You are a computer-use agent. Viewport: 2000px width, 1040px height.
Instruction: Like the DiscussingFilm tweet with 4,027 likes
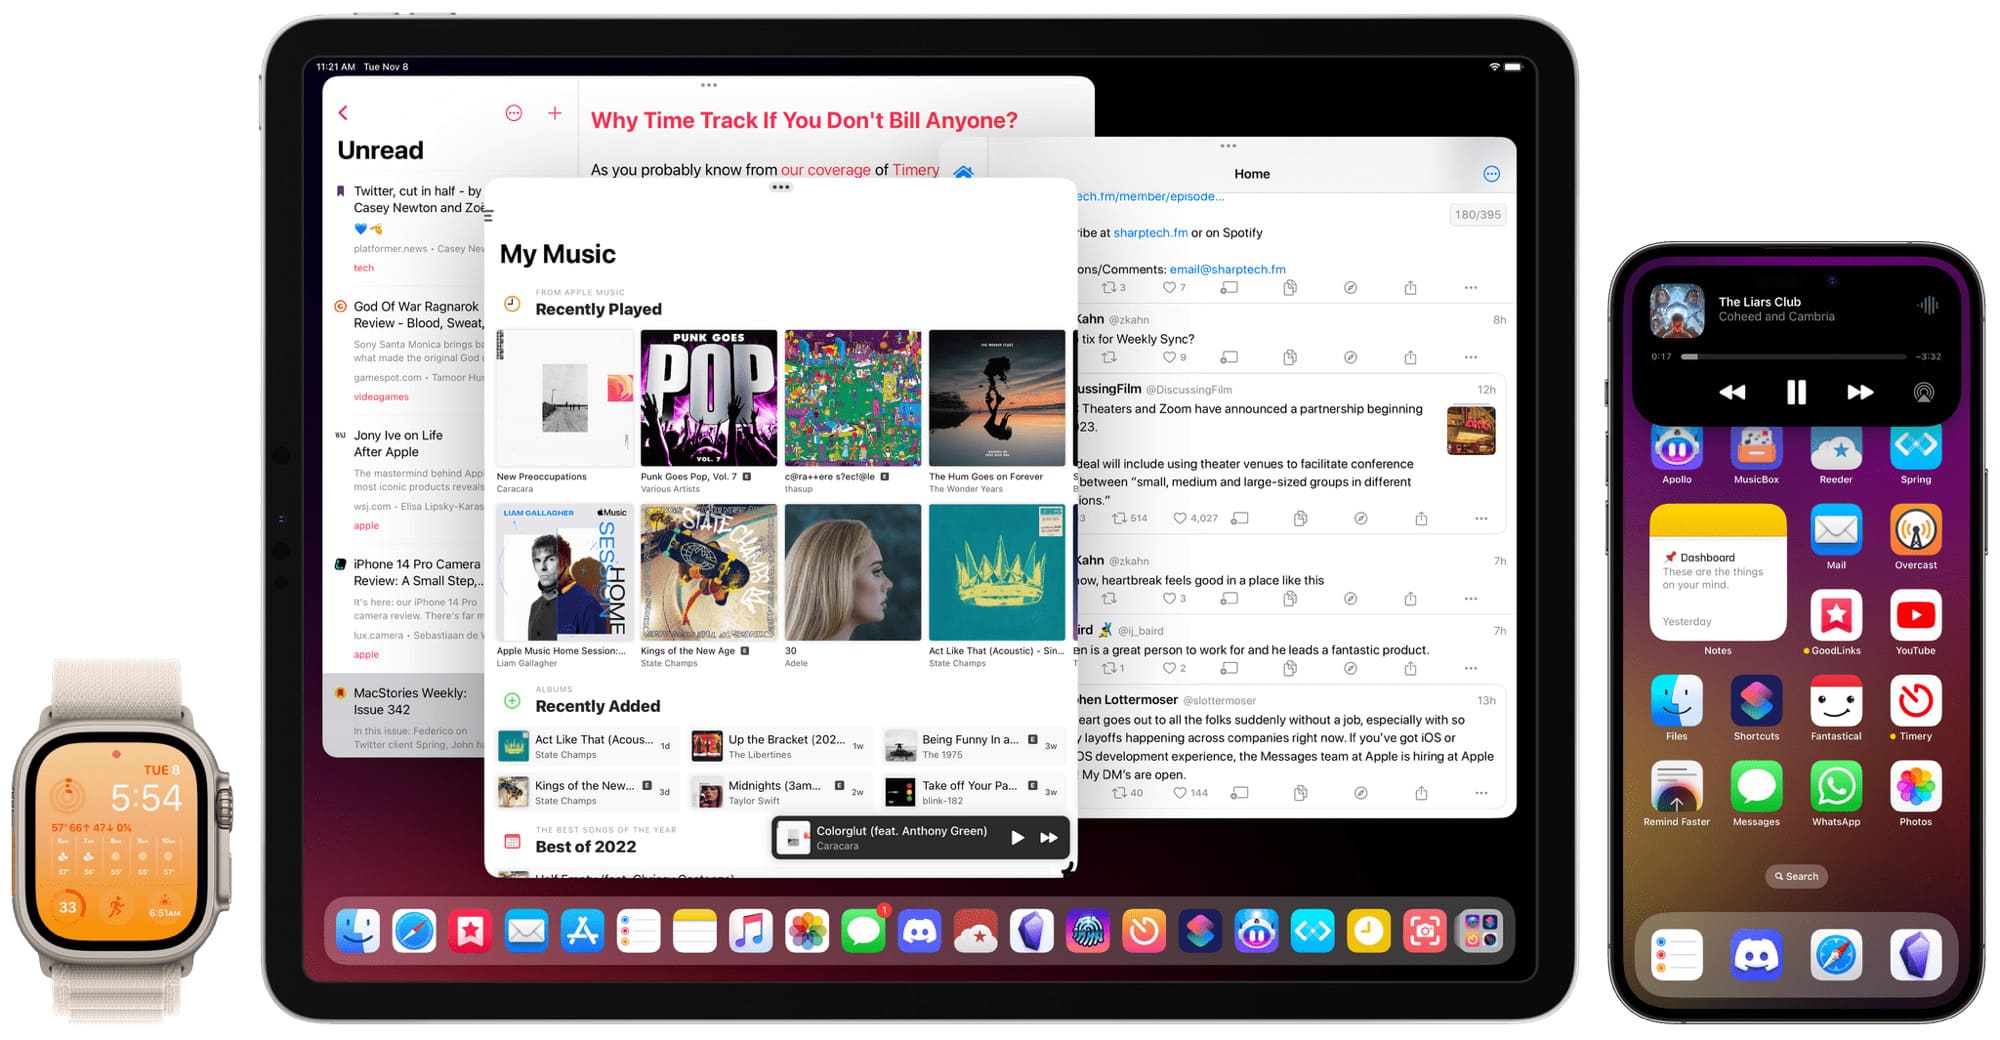(1195, 518)
